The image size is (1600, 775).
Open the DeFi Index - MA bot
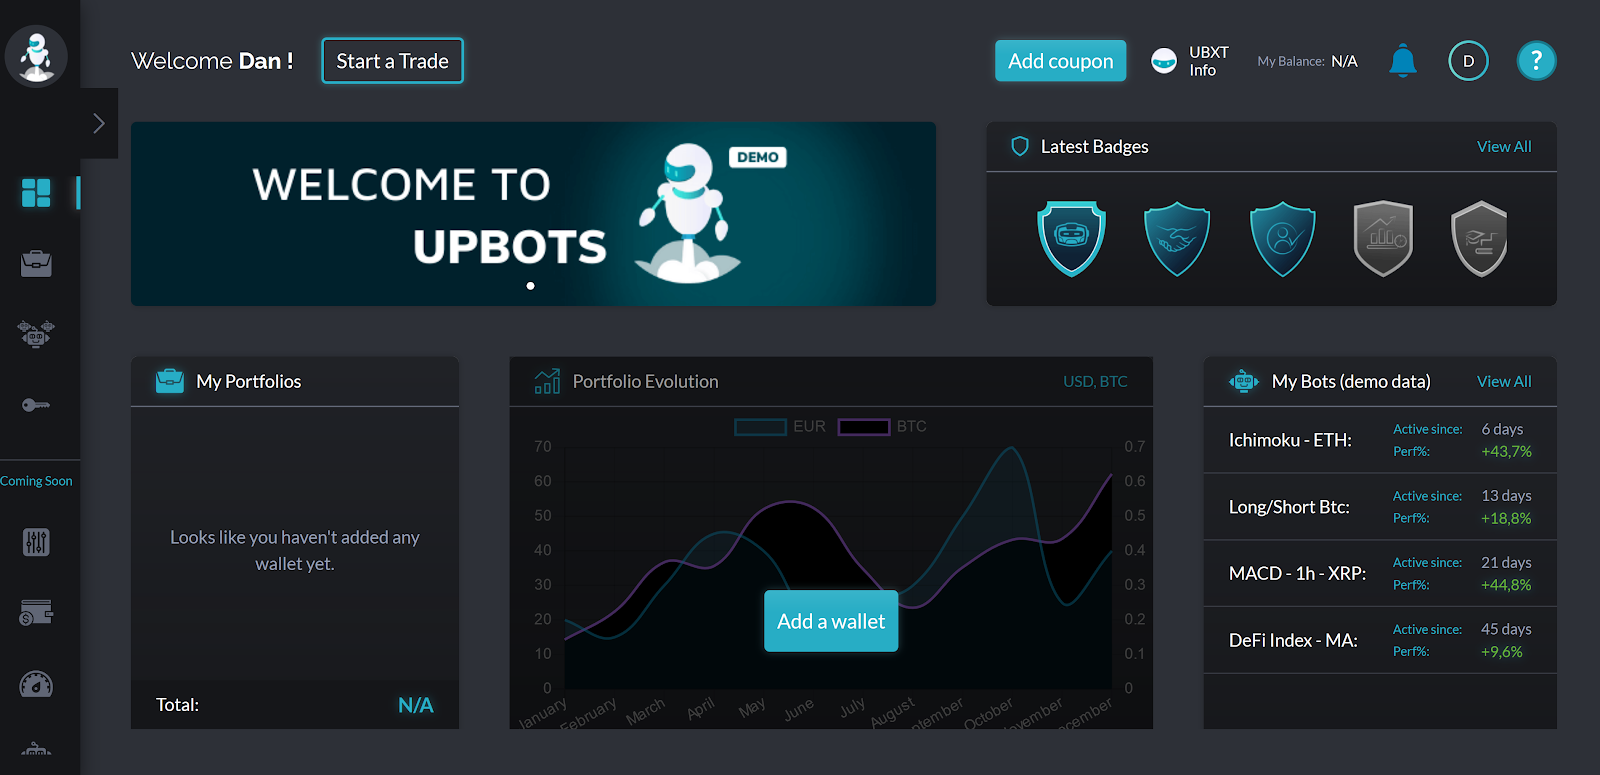click(1380, 640)
